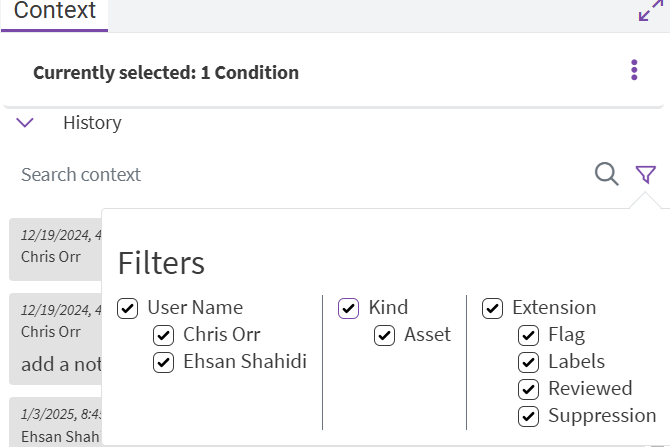Open the three-dot options menu
This screenshot has height=447, width=670.
pos(634,70)
